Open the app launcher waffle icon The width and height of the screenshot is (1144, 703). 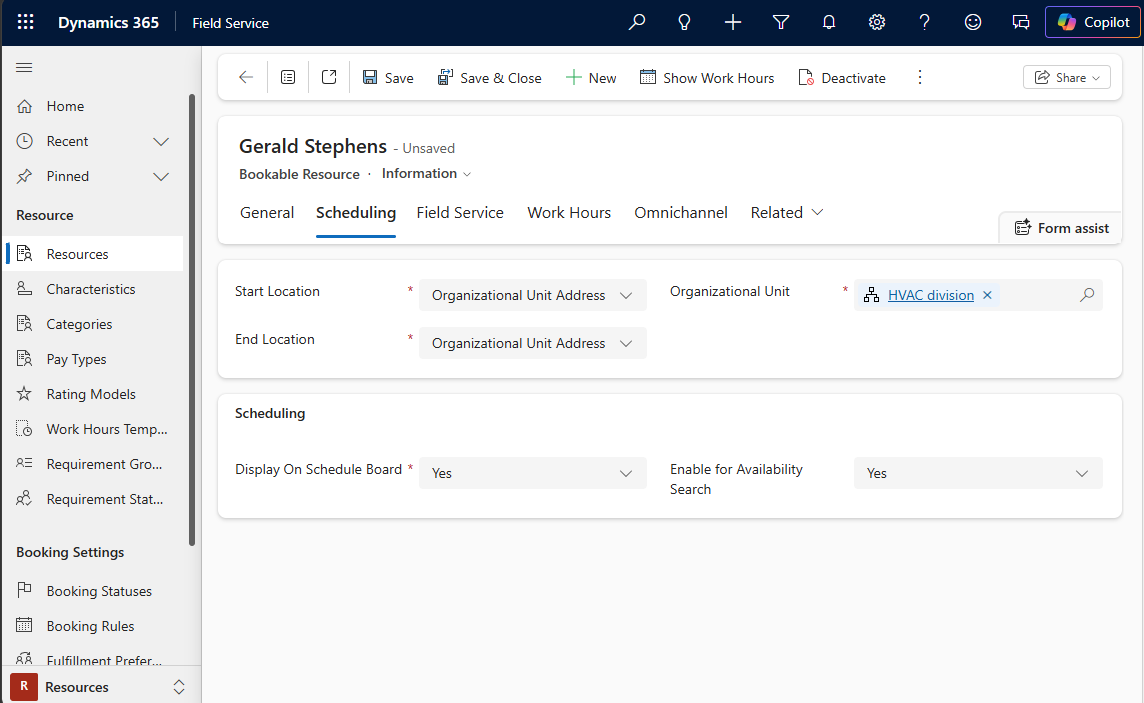26,22
